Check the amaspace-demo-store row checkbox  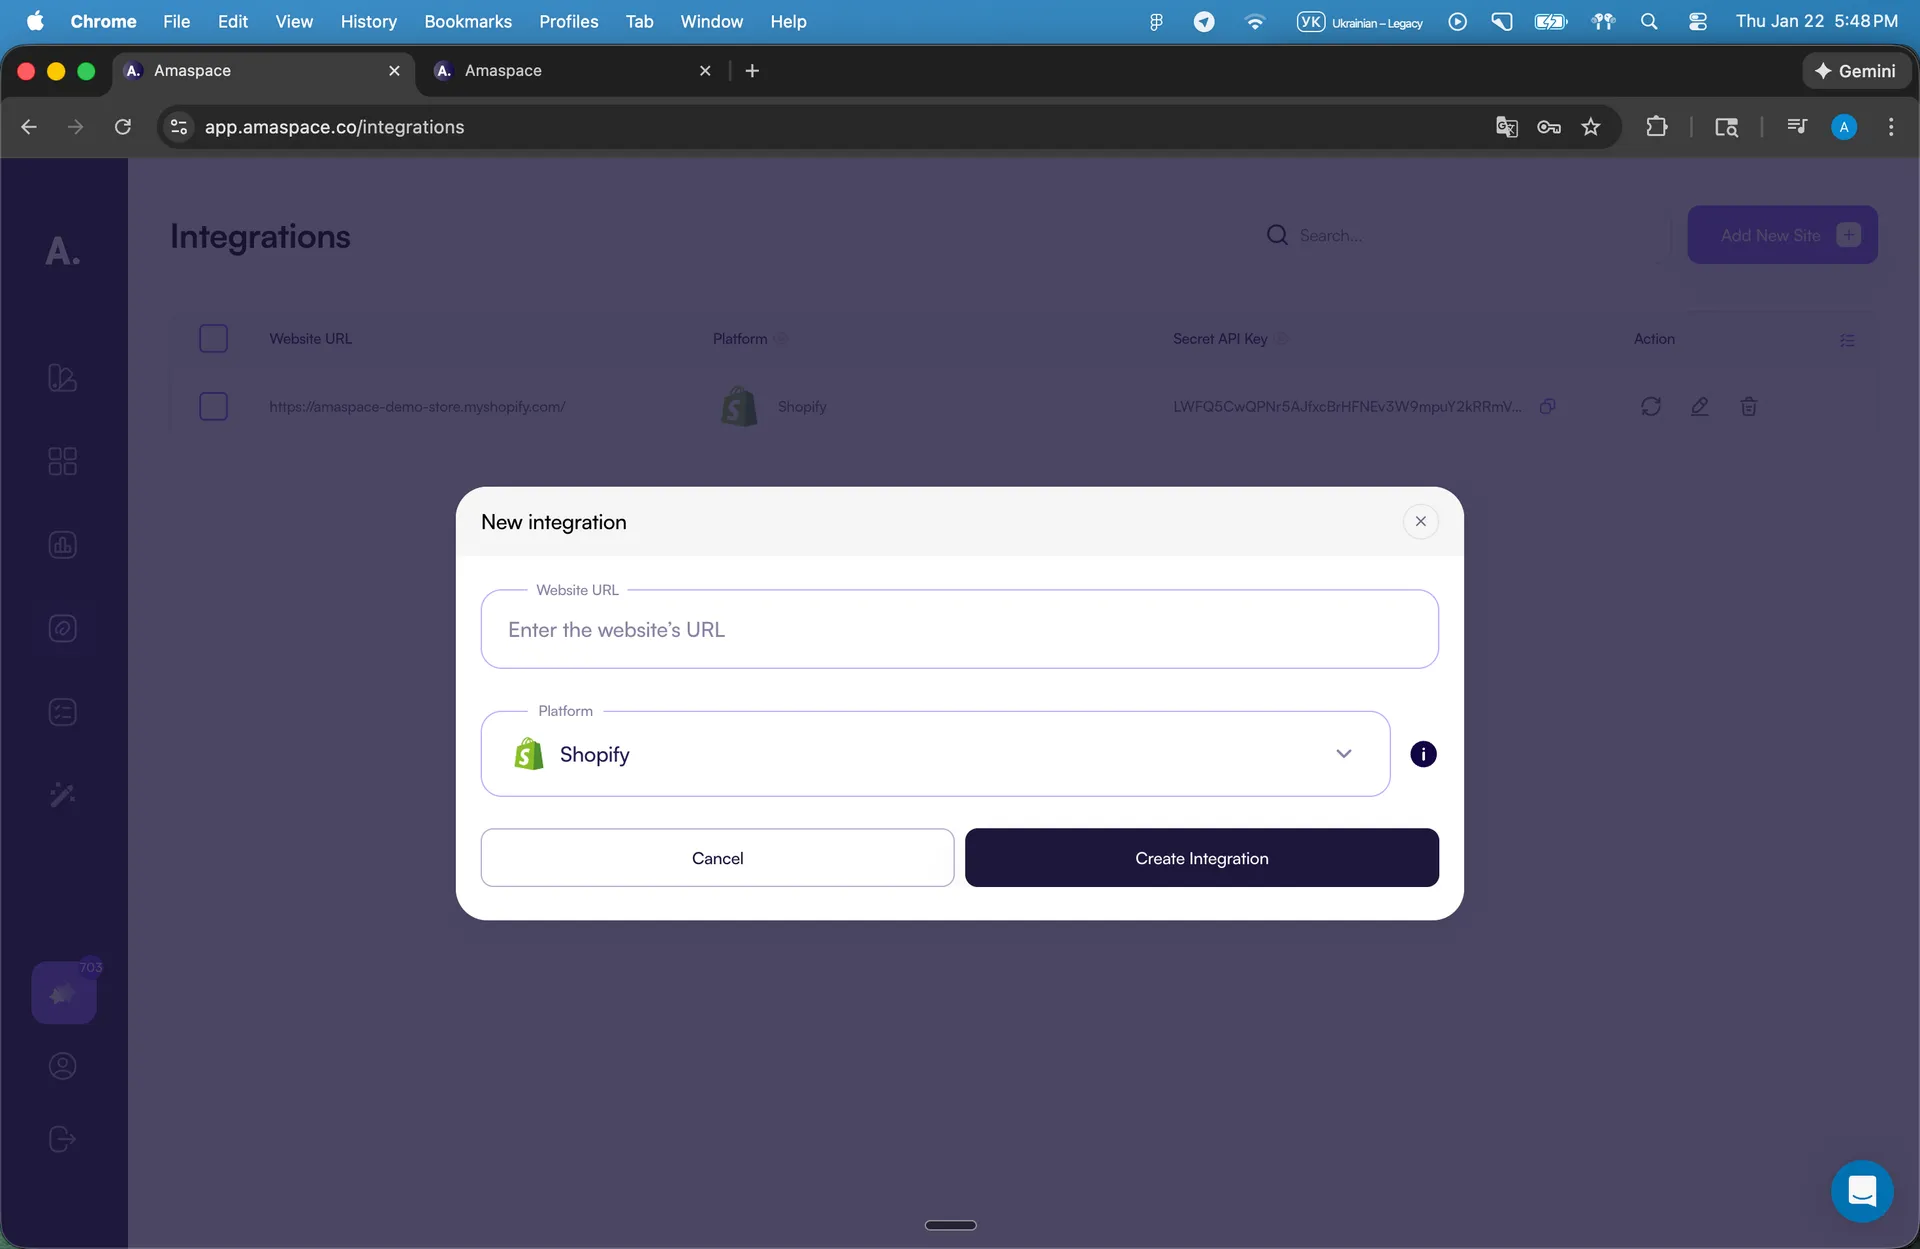(x=213, y=406)
